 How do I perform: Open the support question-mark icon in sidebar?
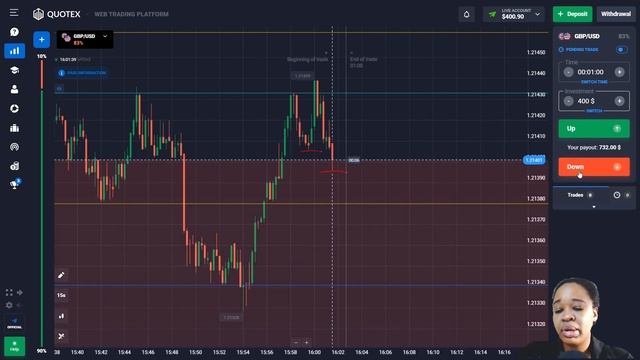click(x=14, y=32)
